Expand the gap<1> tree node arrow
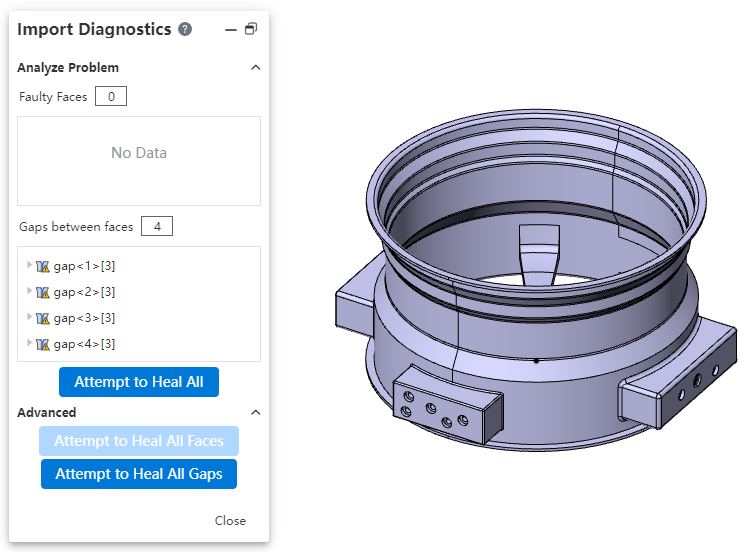Screen dimensions: 749x552 30,265
